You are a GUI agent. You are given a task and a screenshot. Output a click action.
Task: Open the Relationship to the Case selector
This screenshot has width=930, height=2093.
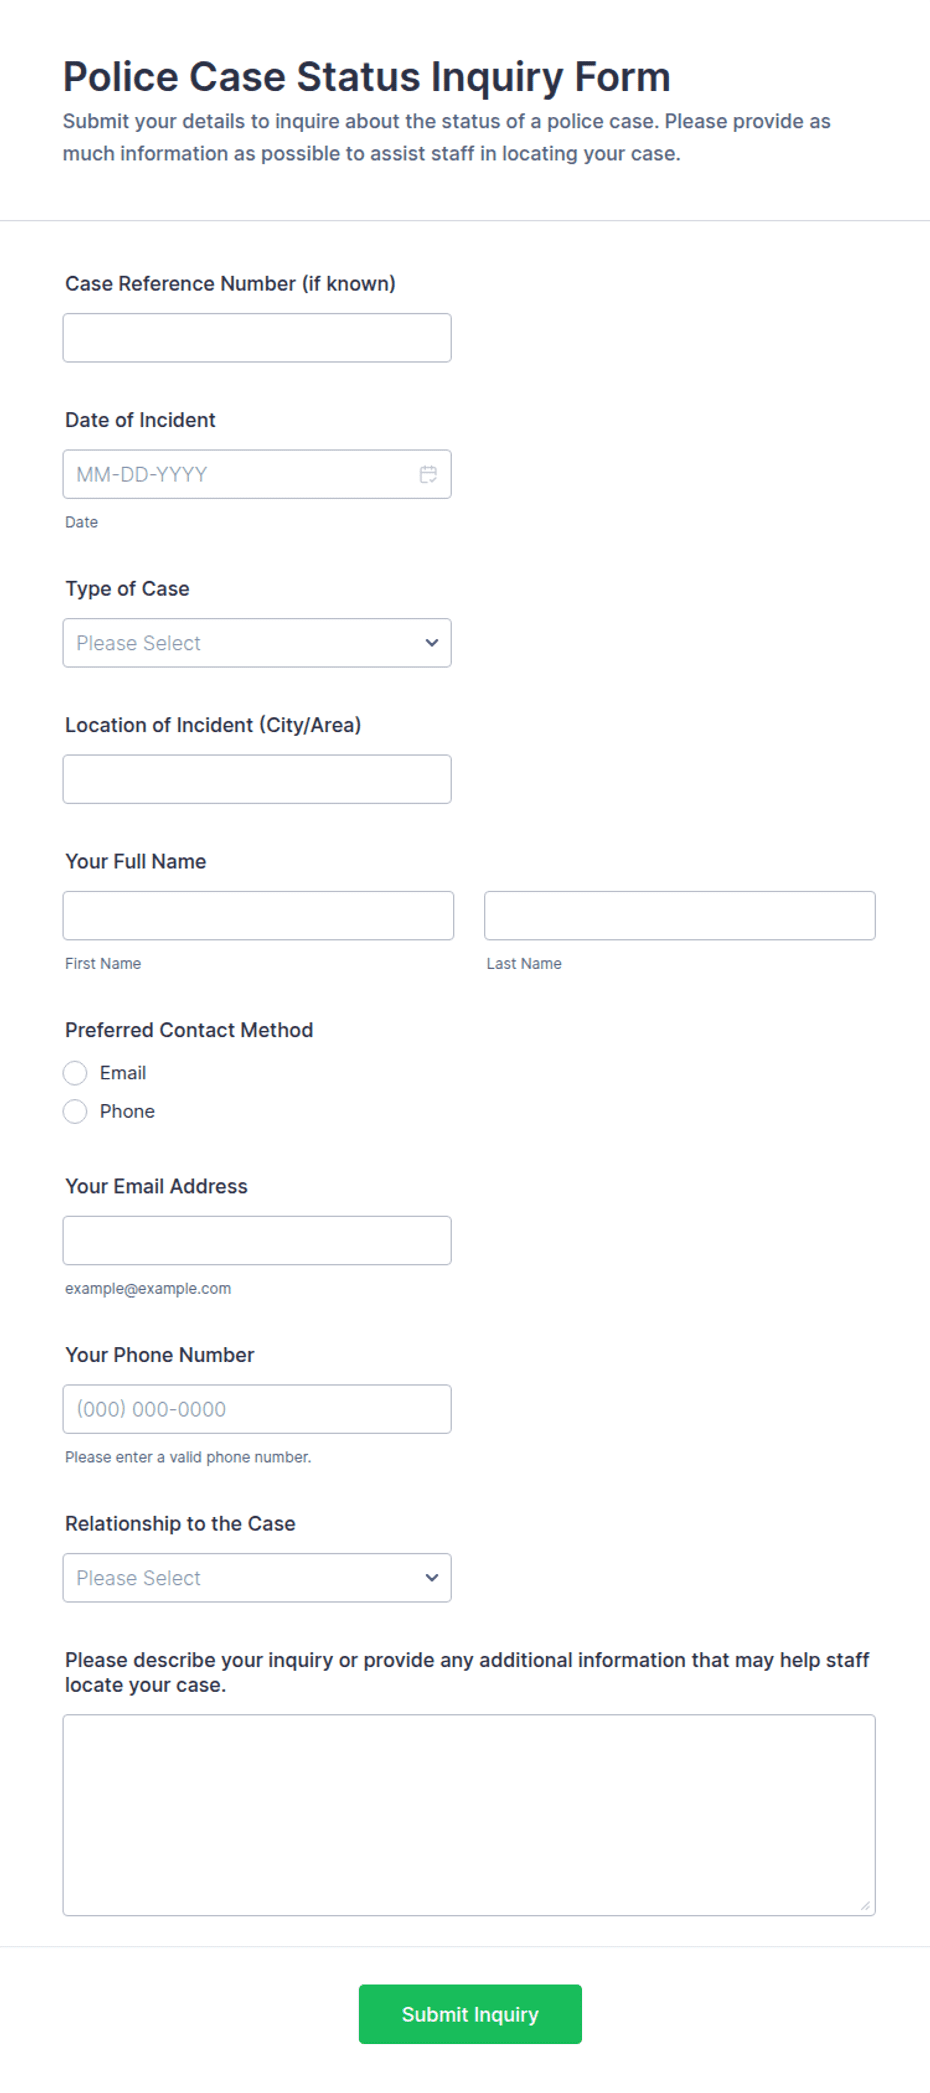[256, 1577]
